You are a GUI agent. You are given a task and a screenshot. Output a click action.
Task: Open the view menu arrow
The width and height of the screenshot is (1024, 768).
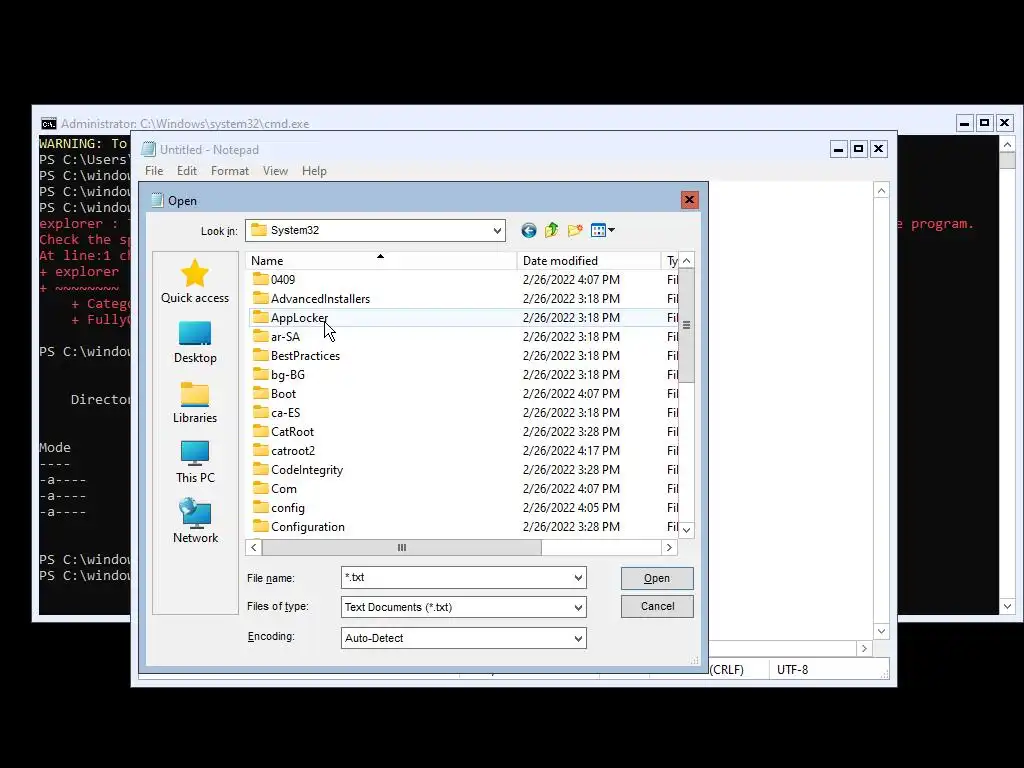(x=611, y=230)
